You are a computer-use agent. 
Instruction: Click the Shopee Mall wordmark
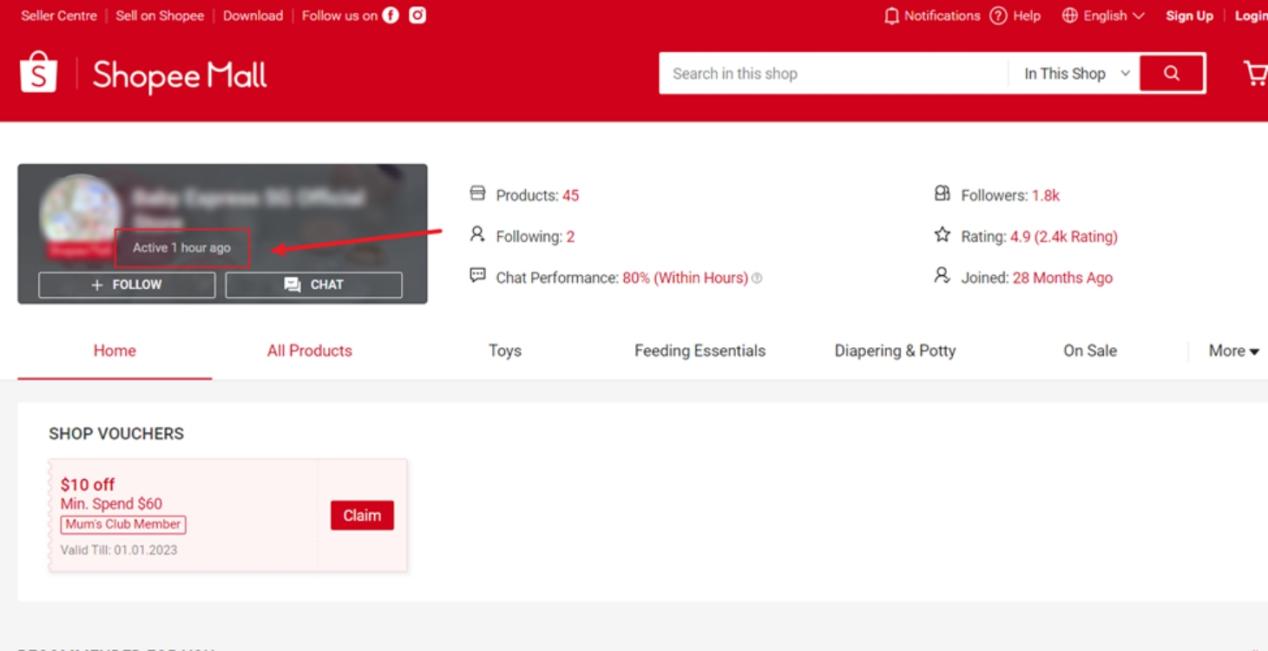click(x=180, y=75)
